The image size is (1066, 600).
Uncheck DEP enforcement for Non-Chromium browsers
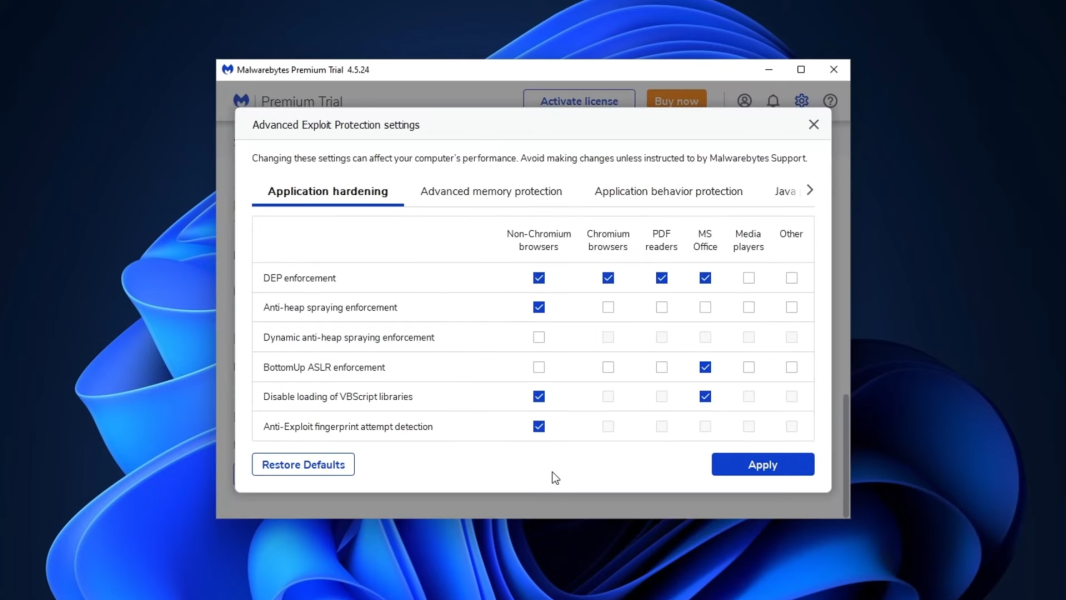(x=538, y=278)
